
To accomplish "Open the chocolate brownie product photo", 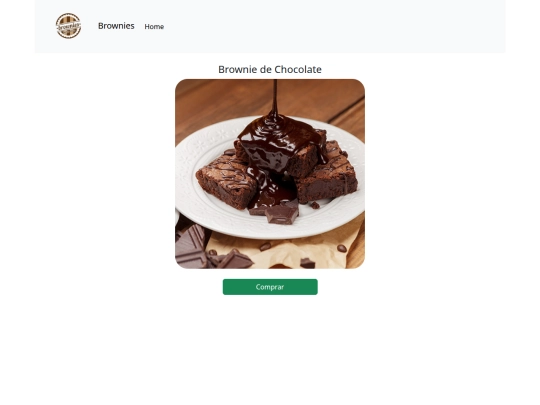I will tap(270, 174).
